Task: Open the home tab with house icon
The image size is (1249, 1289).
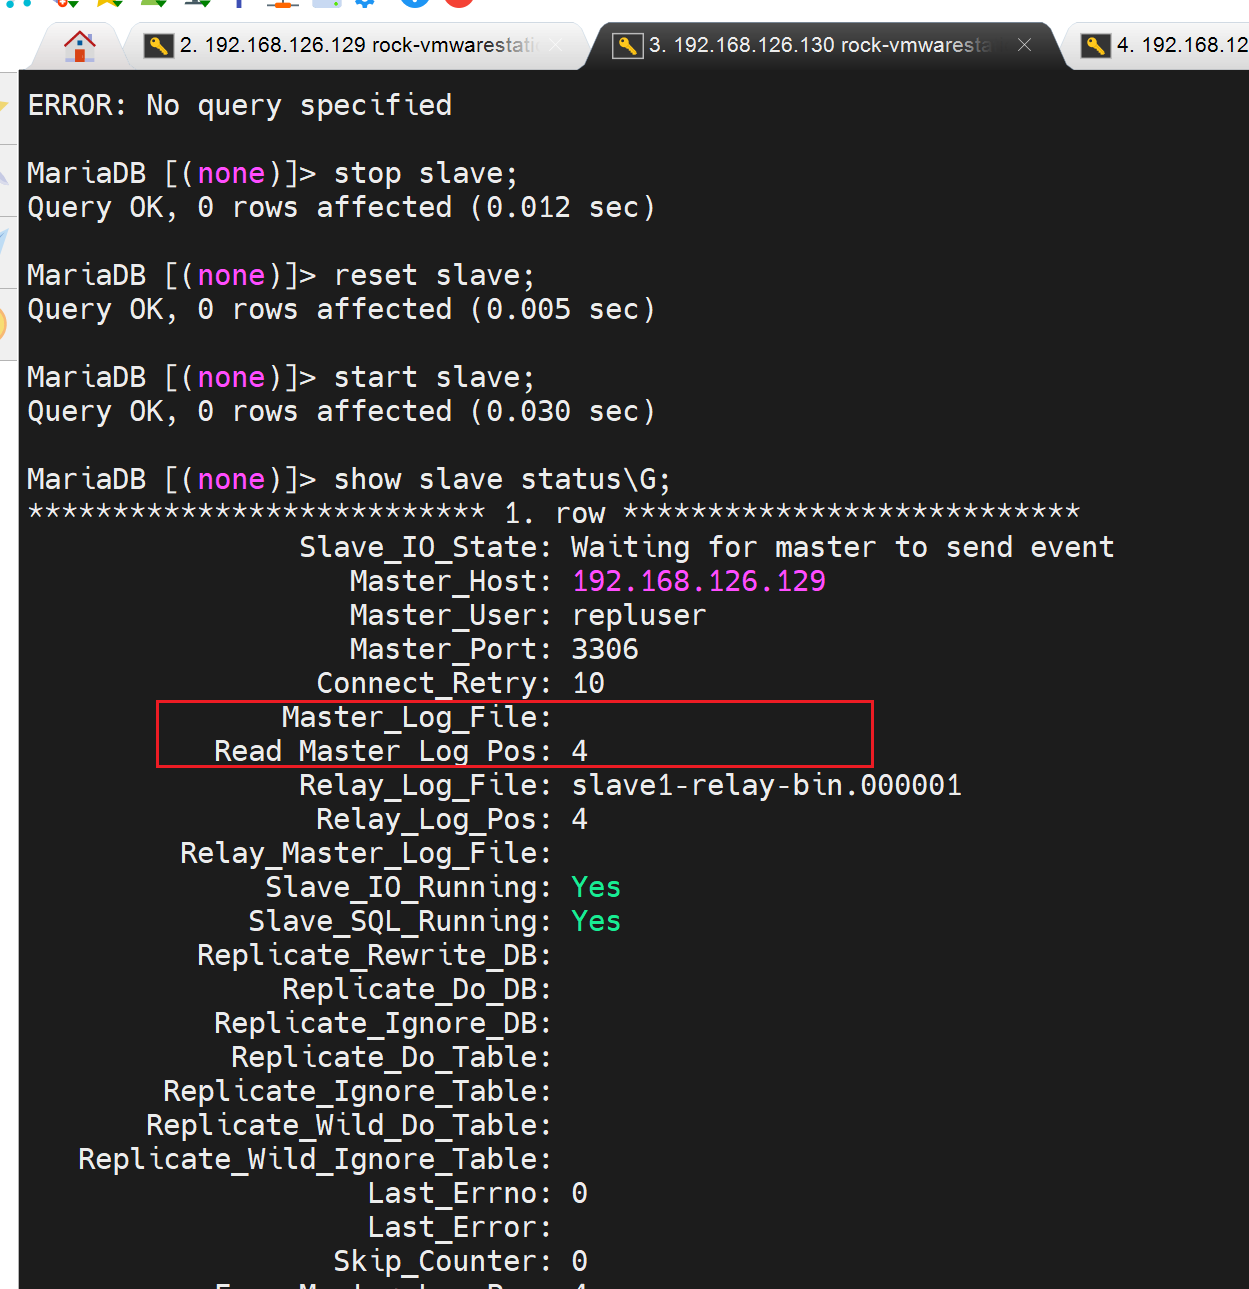Action: point(79,45)
